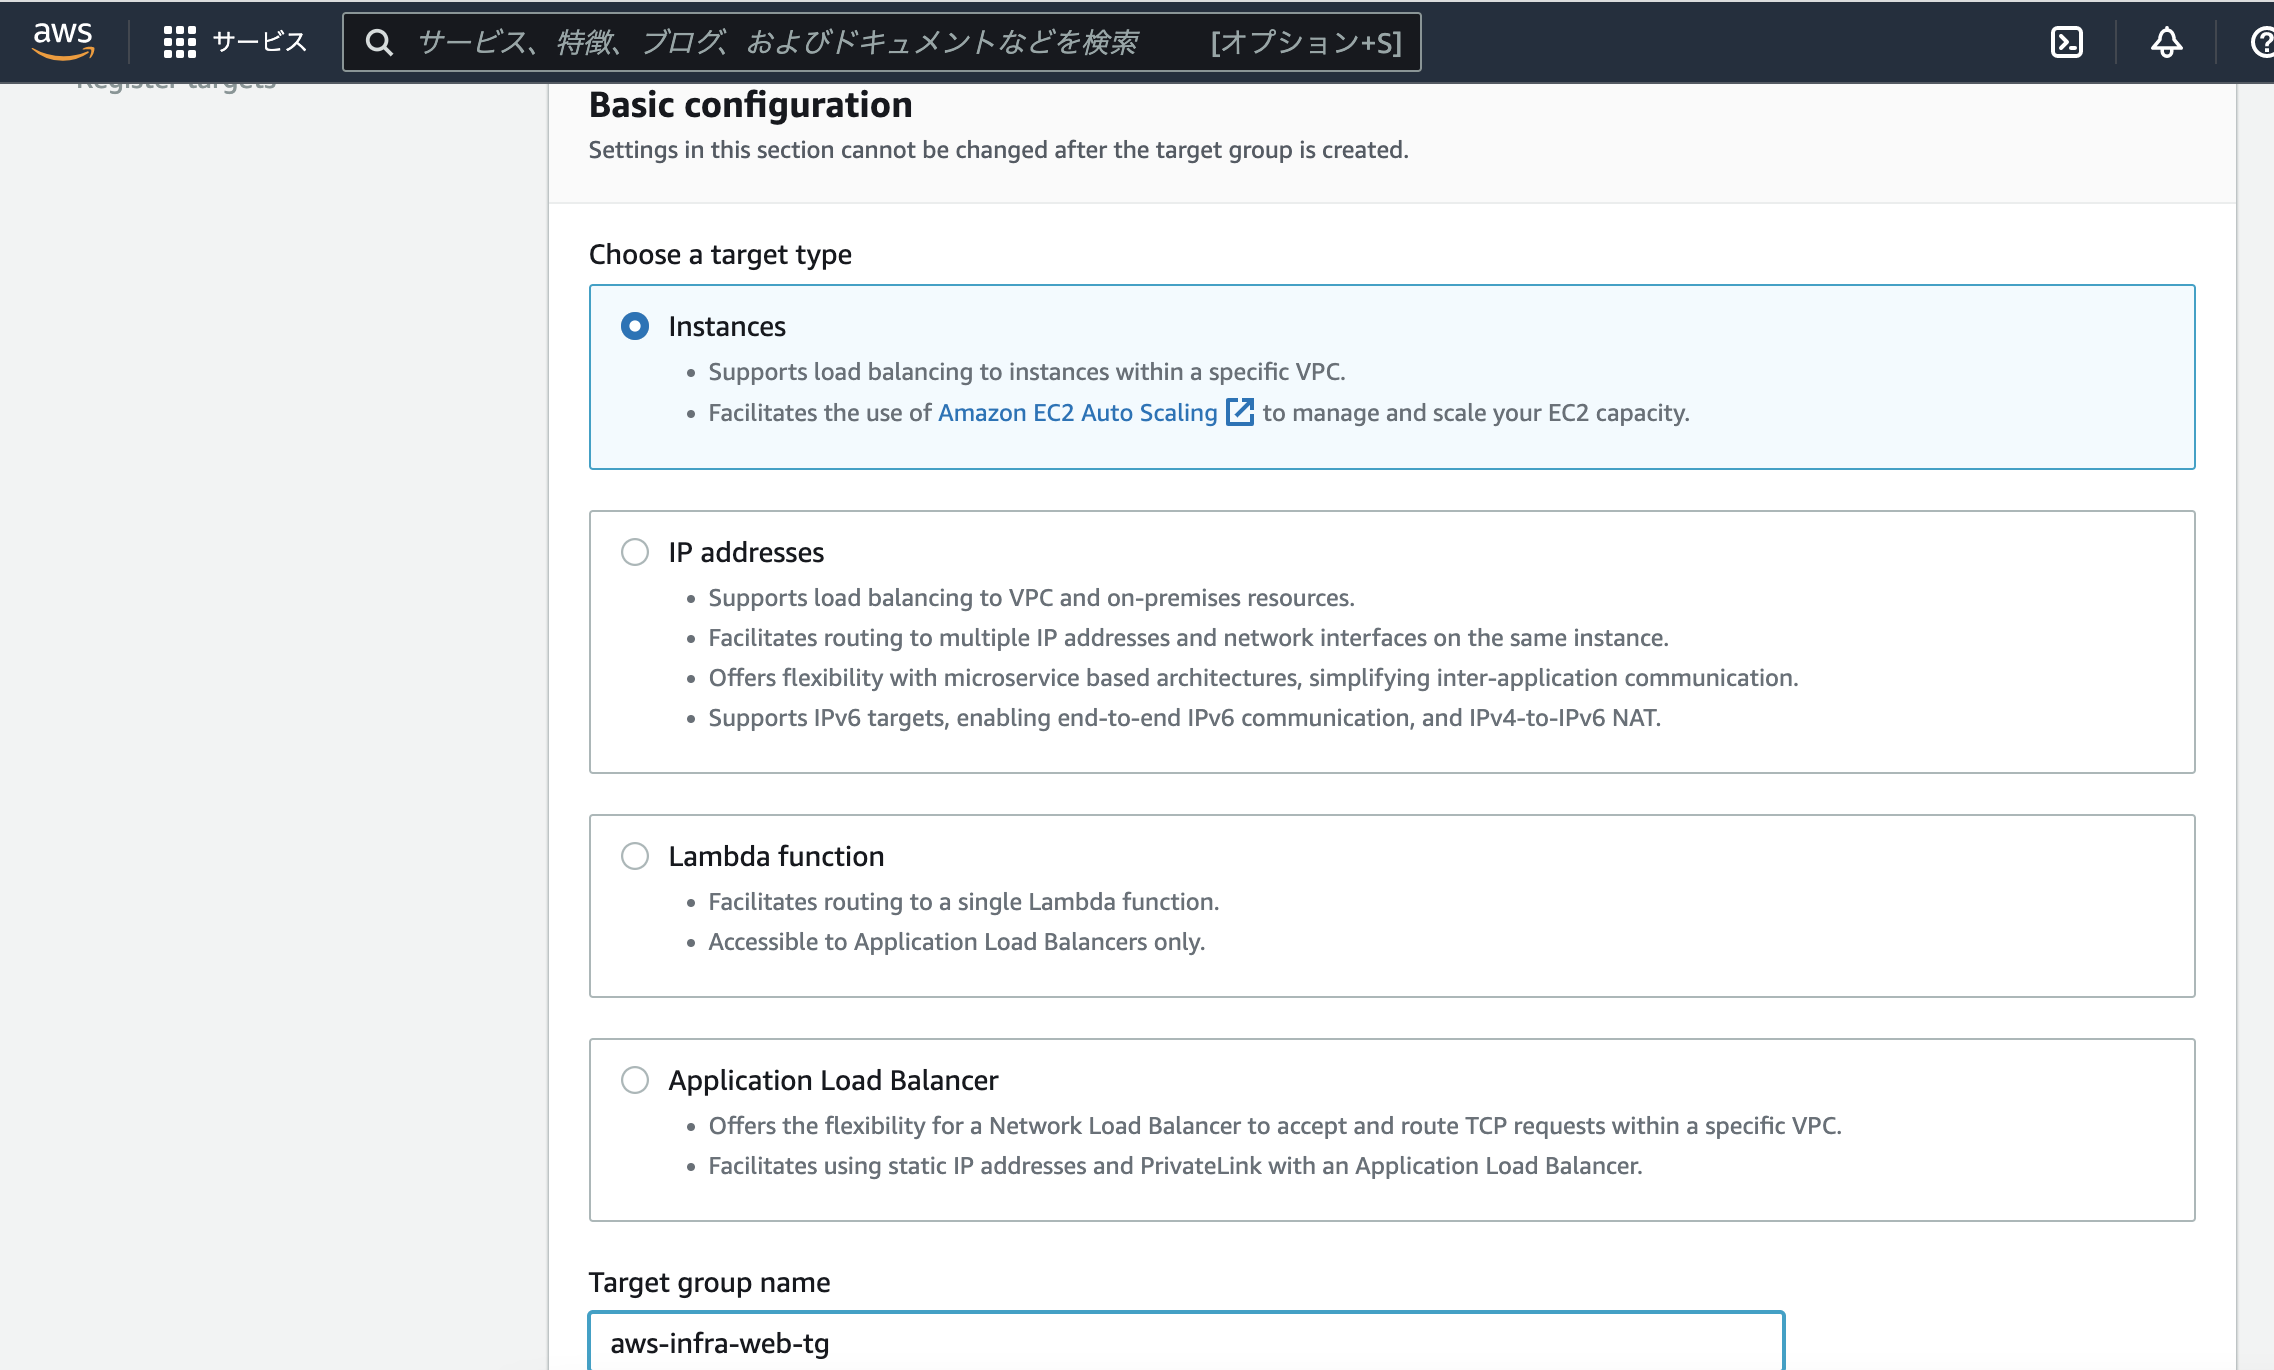Select the Instances target type radio

pos(635,326)
